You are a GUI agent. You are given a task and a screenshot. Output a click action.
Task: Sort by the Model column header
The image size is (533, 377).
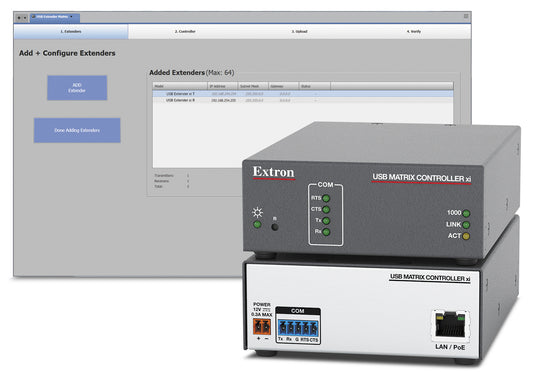coord(180,86)
